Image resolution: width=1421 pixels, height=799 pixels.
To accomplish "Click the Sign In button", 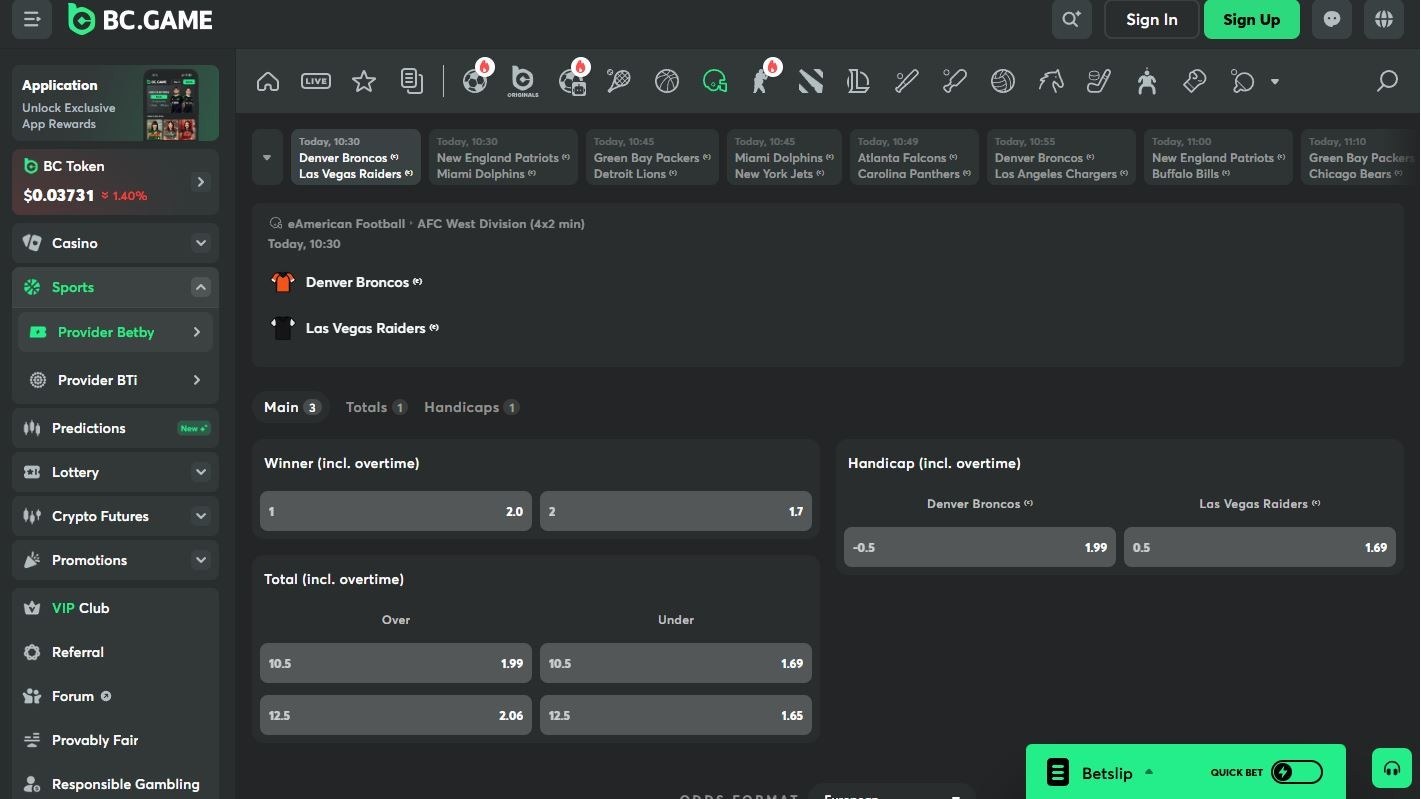I will [1151, 19].
